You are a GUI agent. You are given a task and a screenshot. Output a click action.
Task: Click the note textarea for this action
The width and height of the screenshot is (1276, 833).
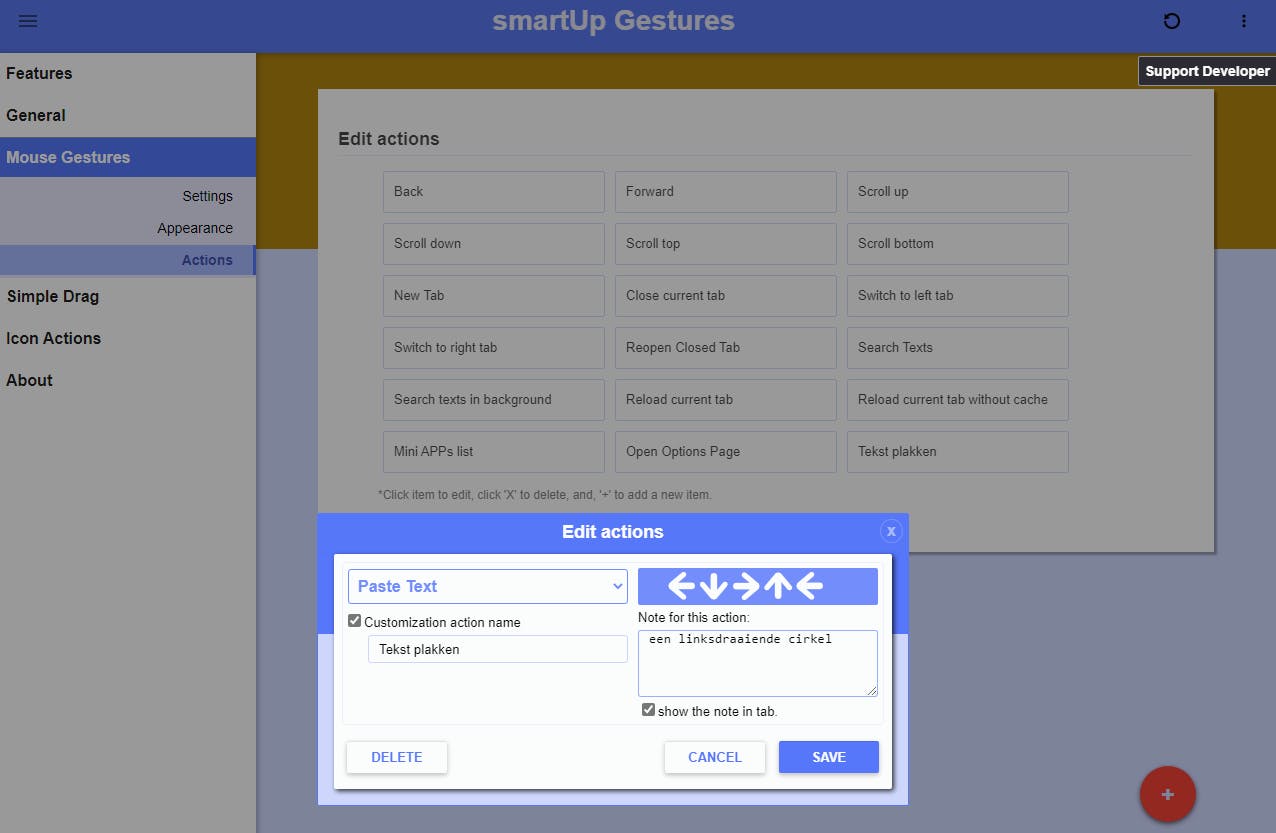758,663
